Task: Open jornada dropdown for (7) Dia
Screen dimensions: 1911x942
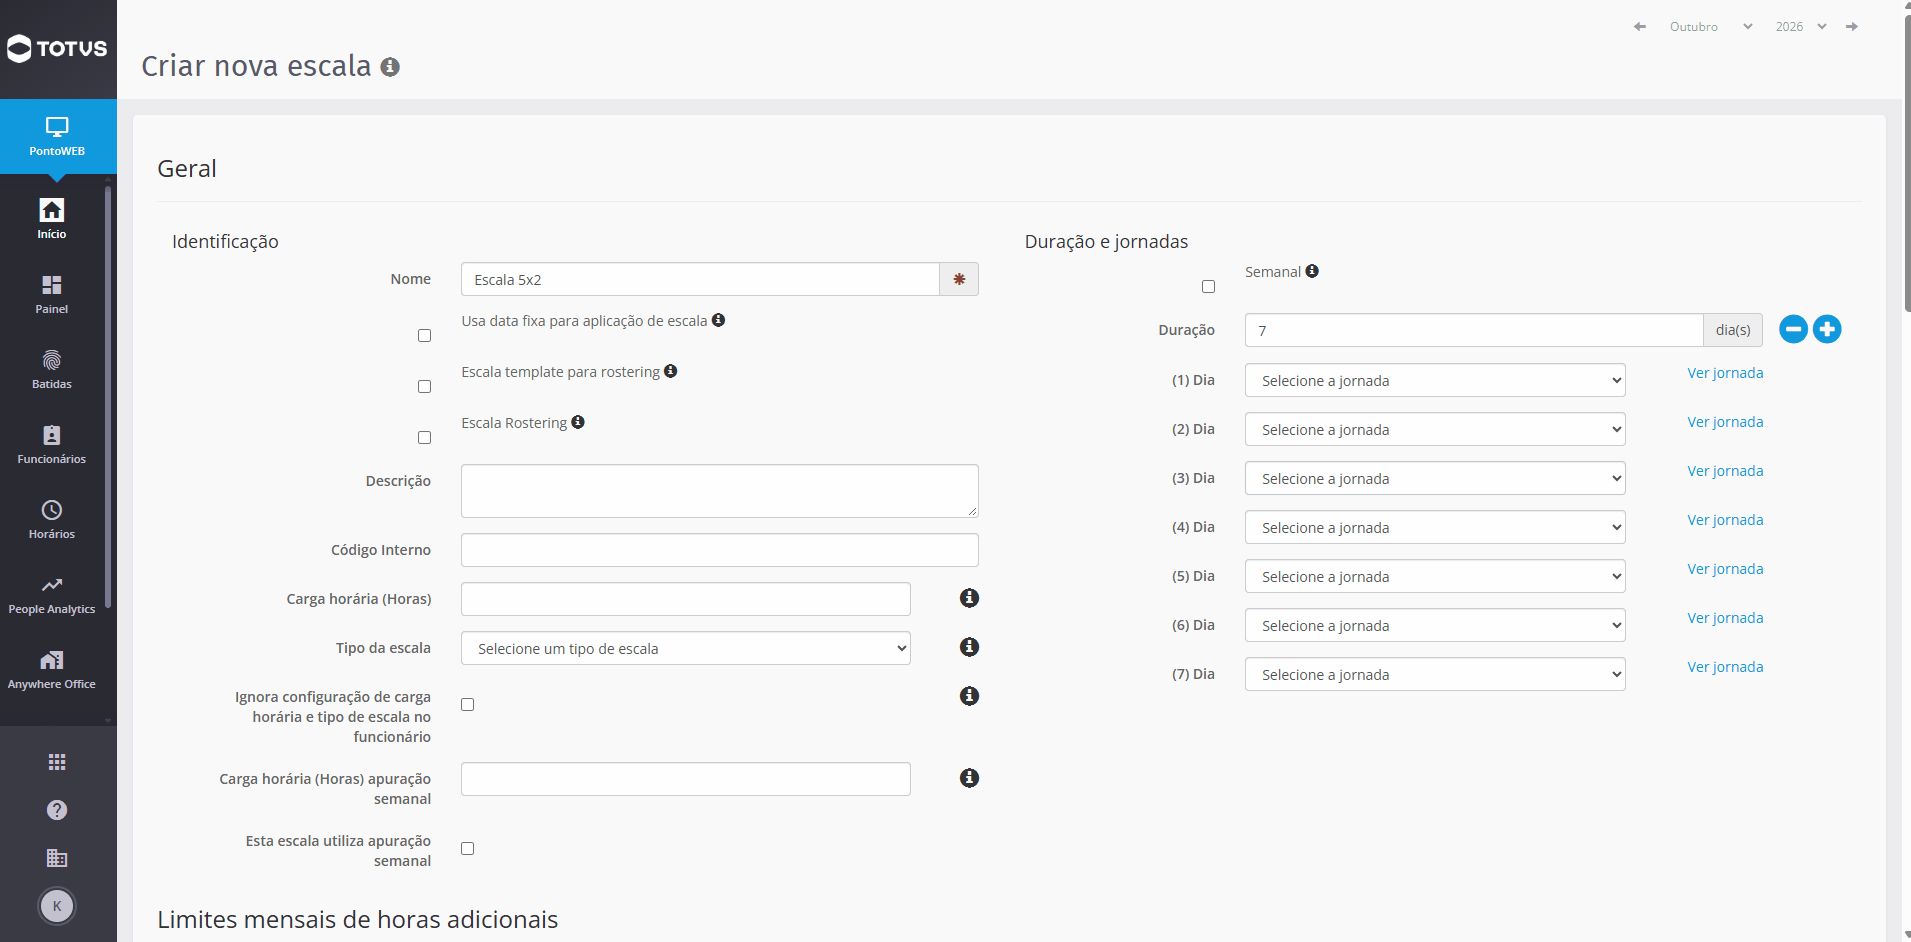Action: pos(1435,674)
